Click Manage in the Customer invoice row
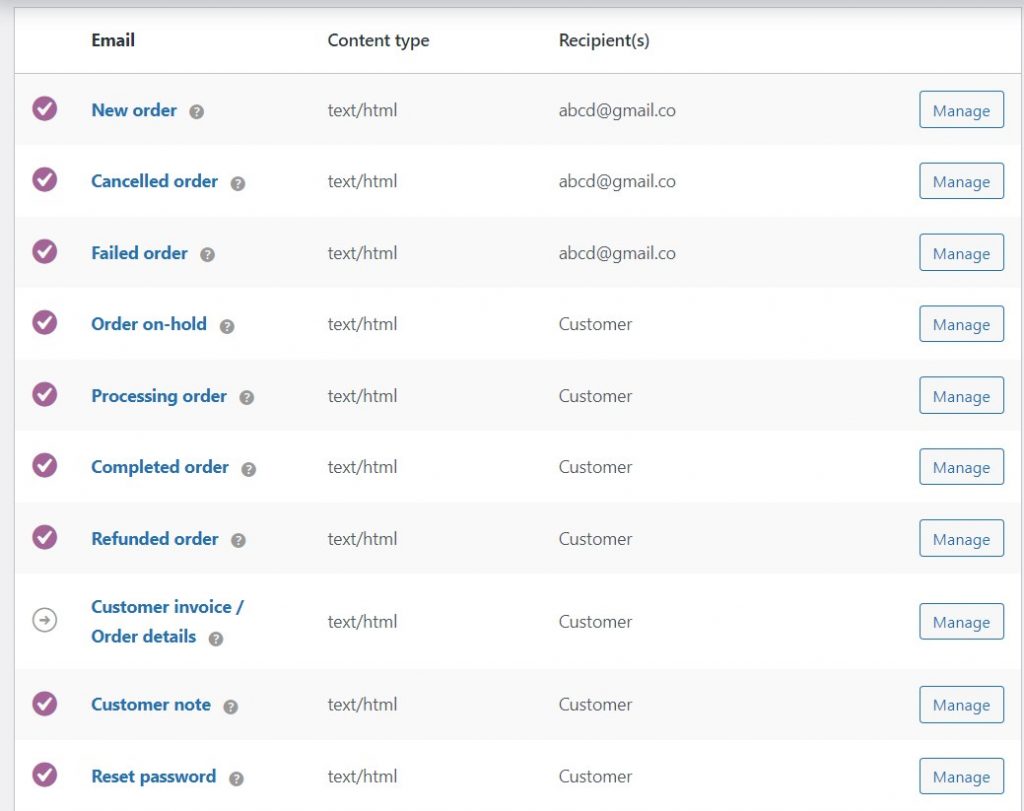This screenshot has width=1024, height=811. pos(961,622)
